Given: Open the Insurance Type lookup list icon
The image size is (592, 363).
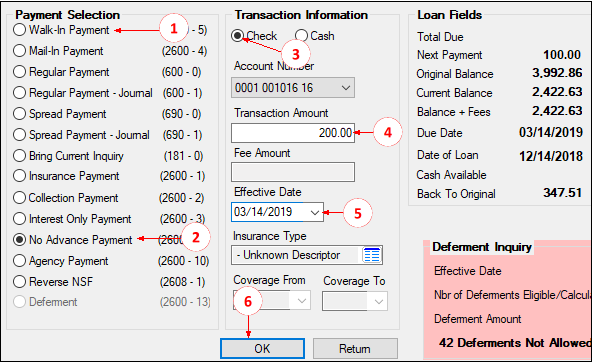Looking at the screenshot, I should [x=372, y=255].
